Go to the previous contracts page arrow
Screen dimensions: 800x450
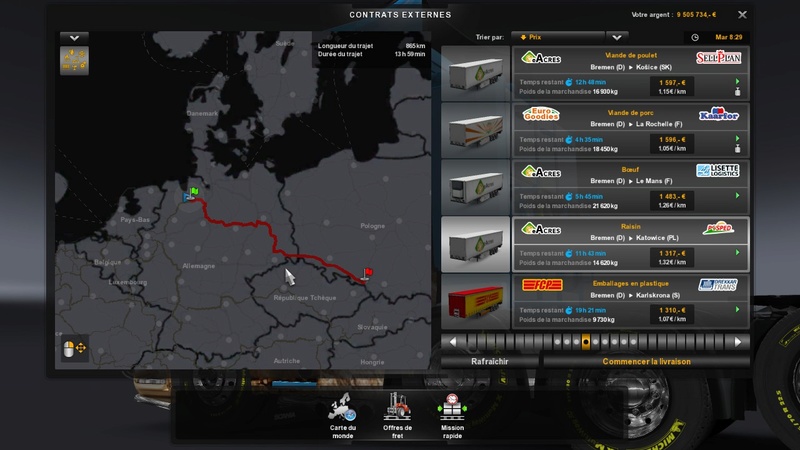pos(453,342)
